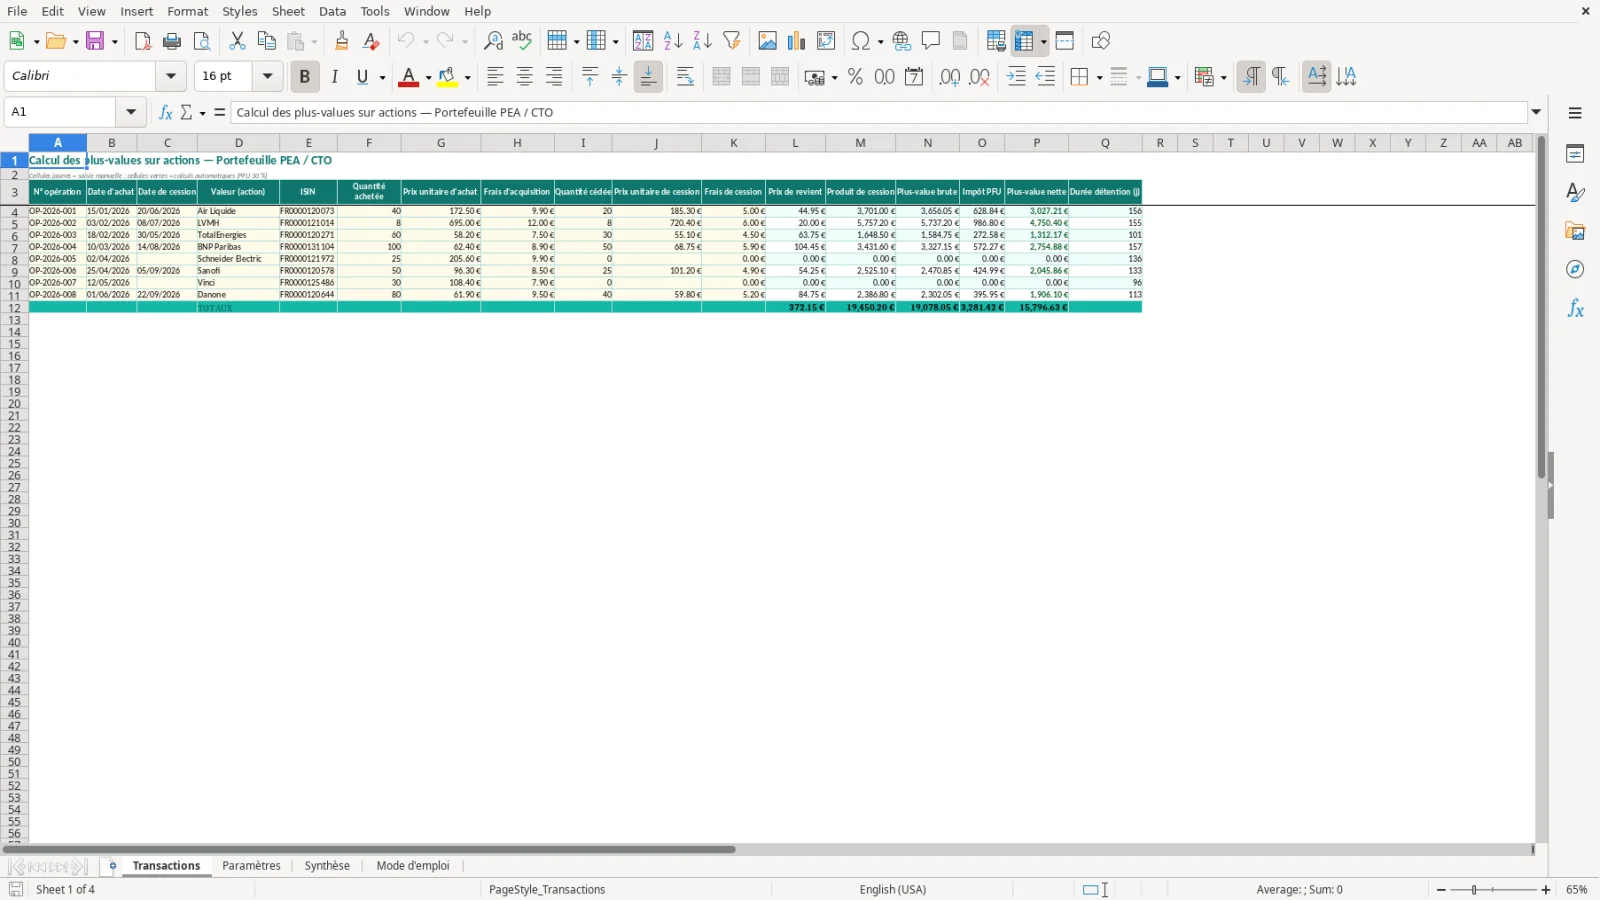Click into the formula input line
The width and height of the screenshot is (1600, 900).
pos(880,112)
